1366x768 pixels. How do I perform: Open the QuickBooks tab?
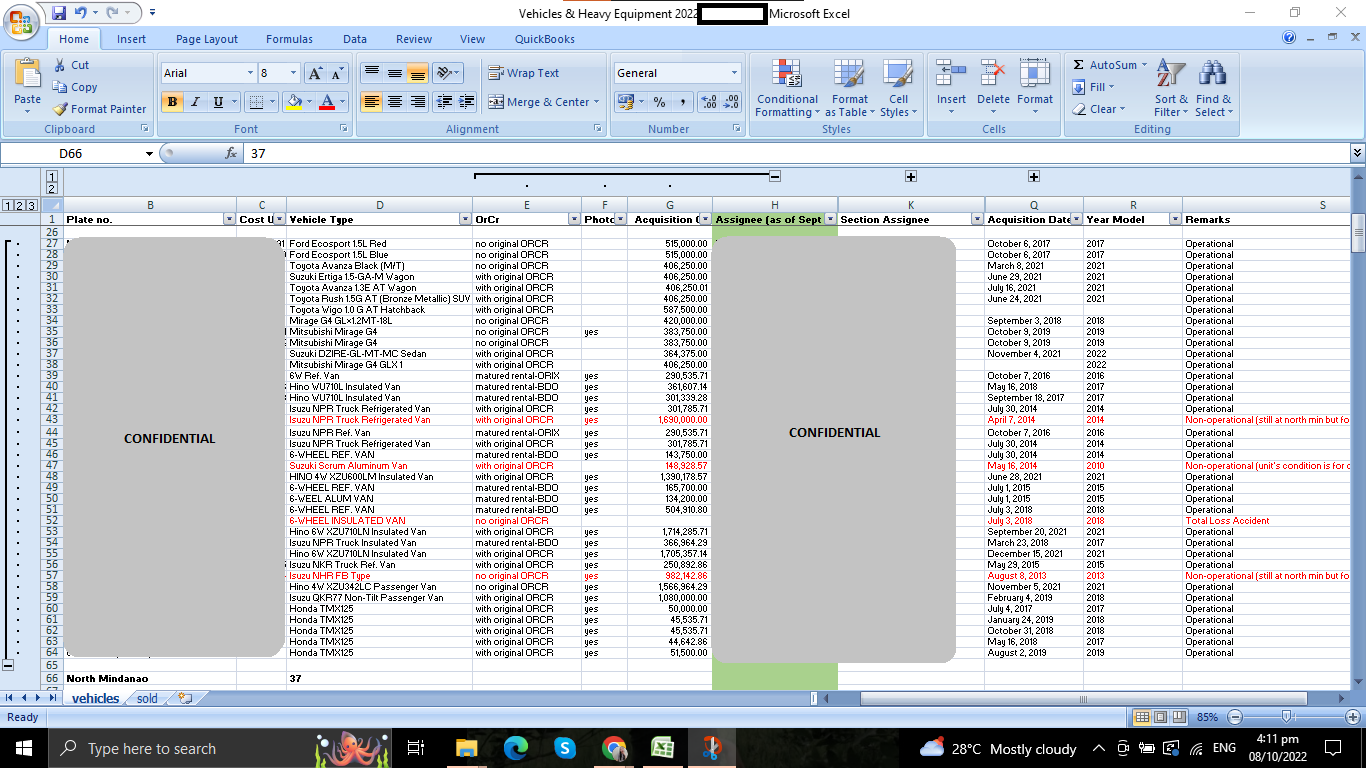pyautogui.click(x=545, y=39)
